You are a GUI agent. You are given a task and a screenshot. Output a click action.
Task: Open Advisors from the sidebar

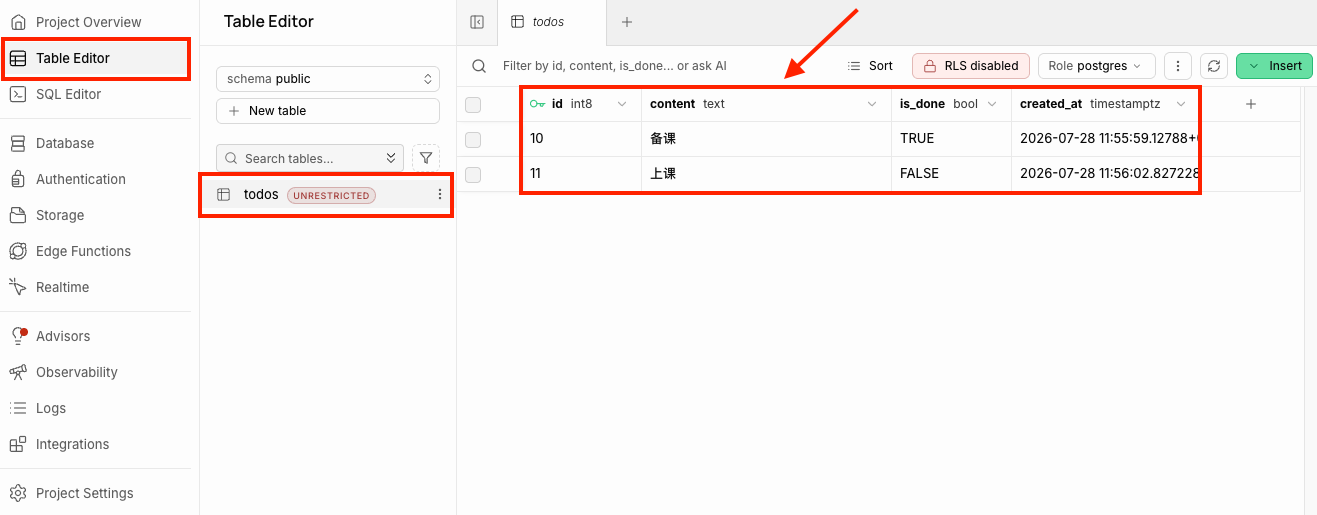click(x=63, y=336)
